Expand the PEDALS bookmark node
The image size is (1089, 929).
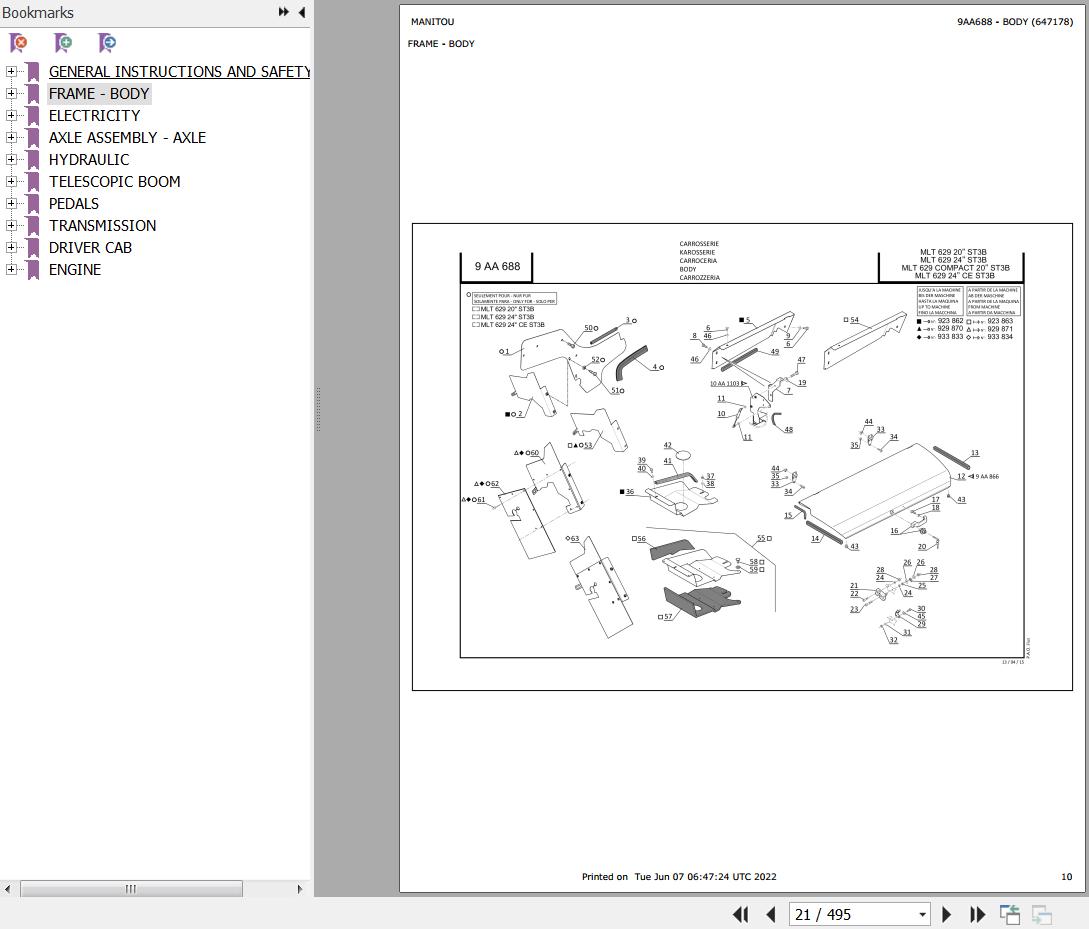coord(11,203)
